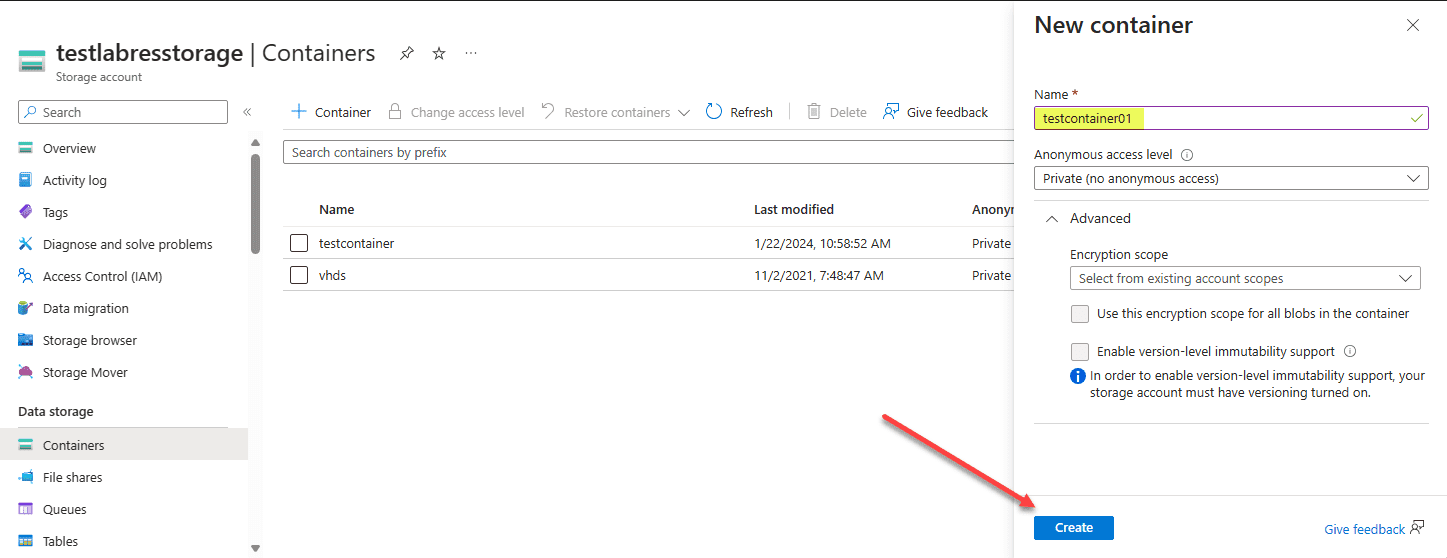1447x558 pixels.
Task: Click the sidebar scrollbar up arrow
Action: click(255, 142)
